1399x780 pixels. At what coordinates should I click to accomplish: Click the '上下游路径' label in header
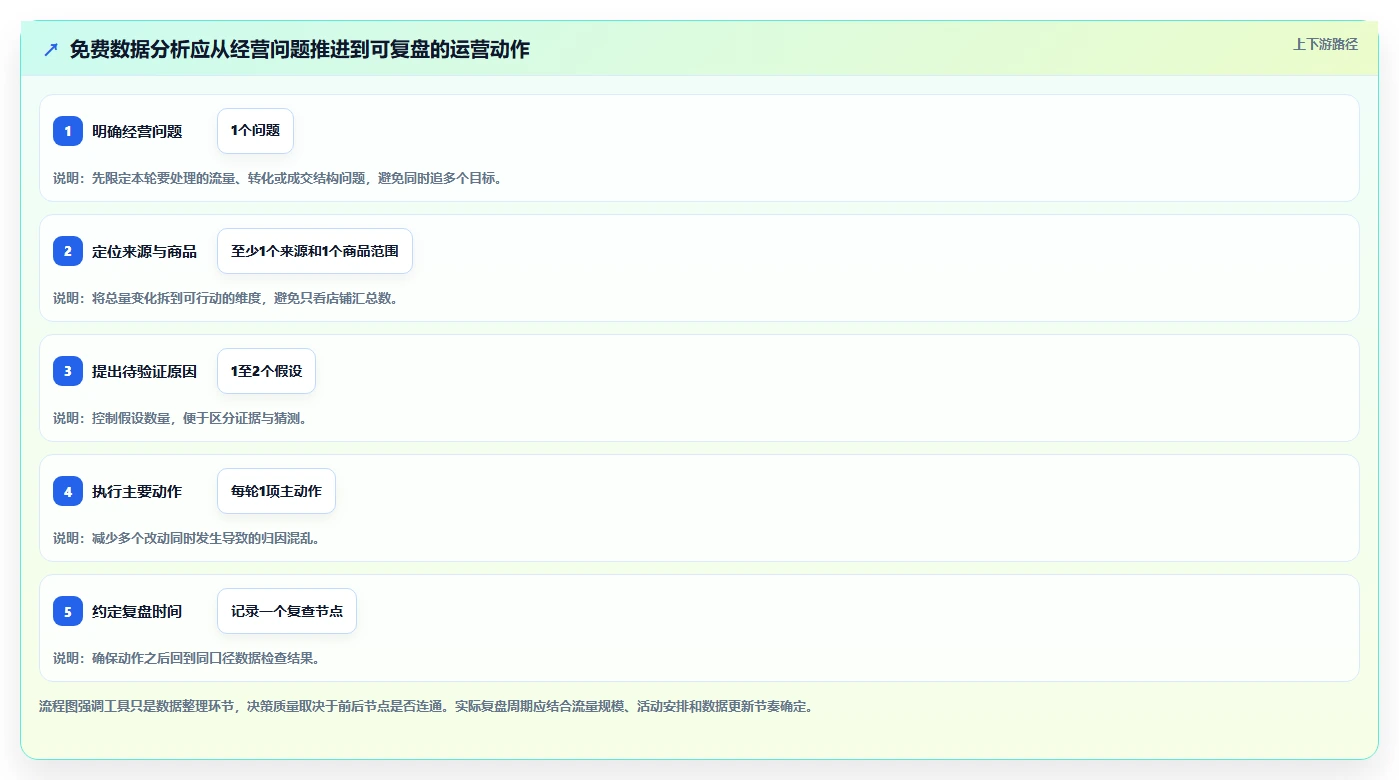(x=1325, y=44)
